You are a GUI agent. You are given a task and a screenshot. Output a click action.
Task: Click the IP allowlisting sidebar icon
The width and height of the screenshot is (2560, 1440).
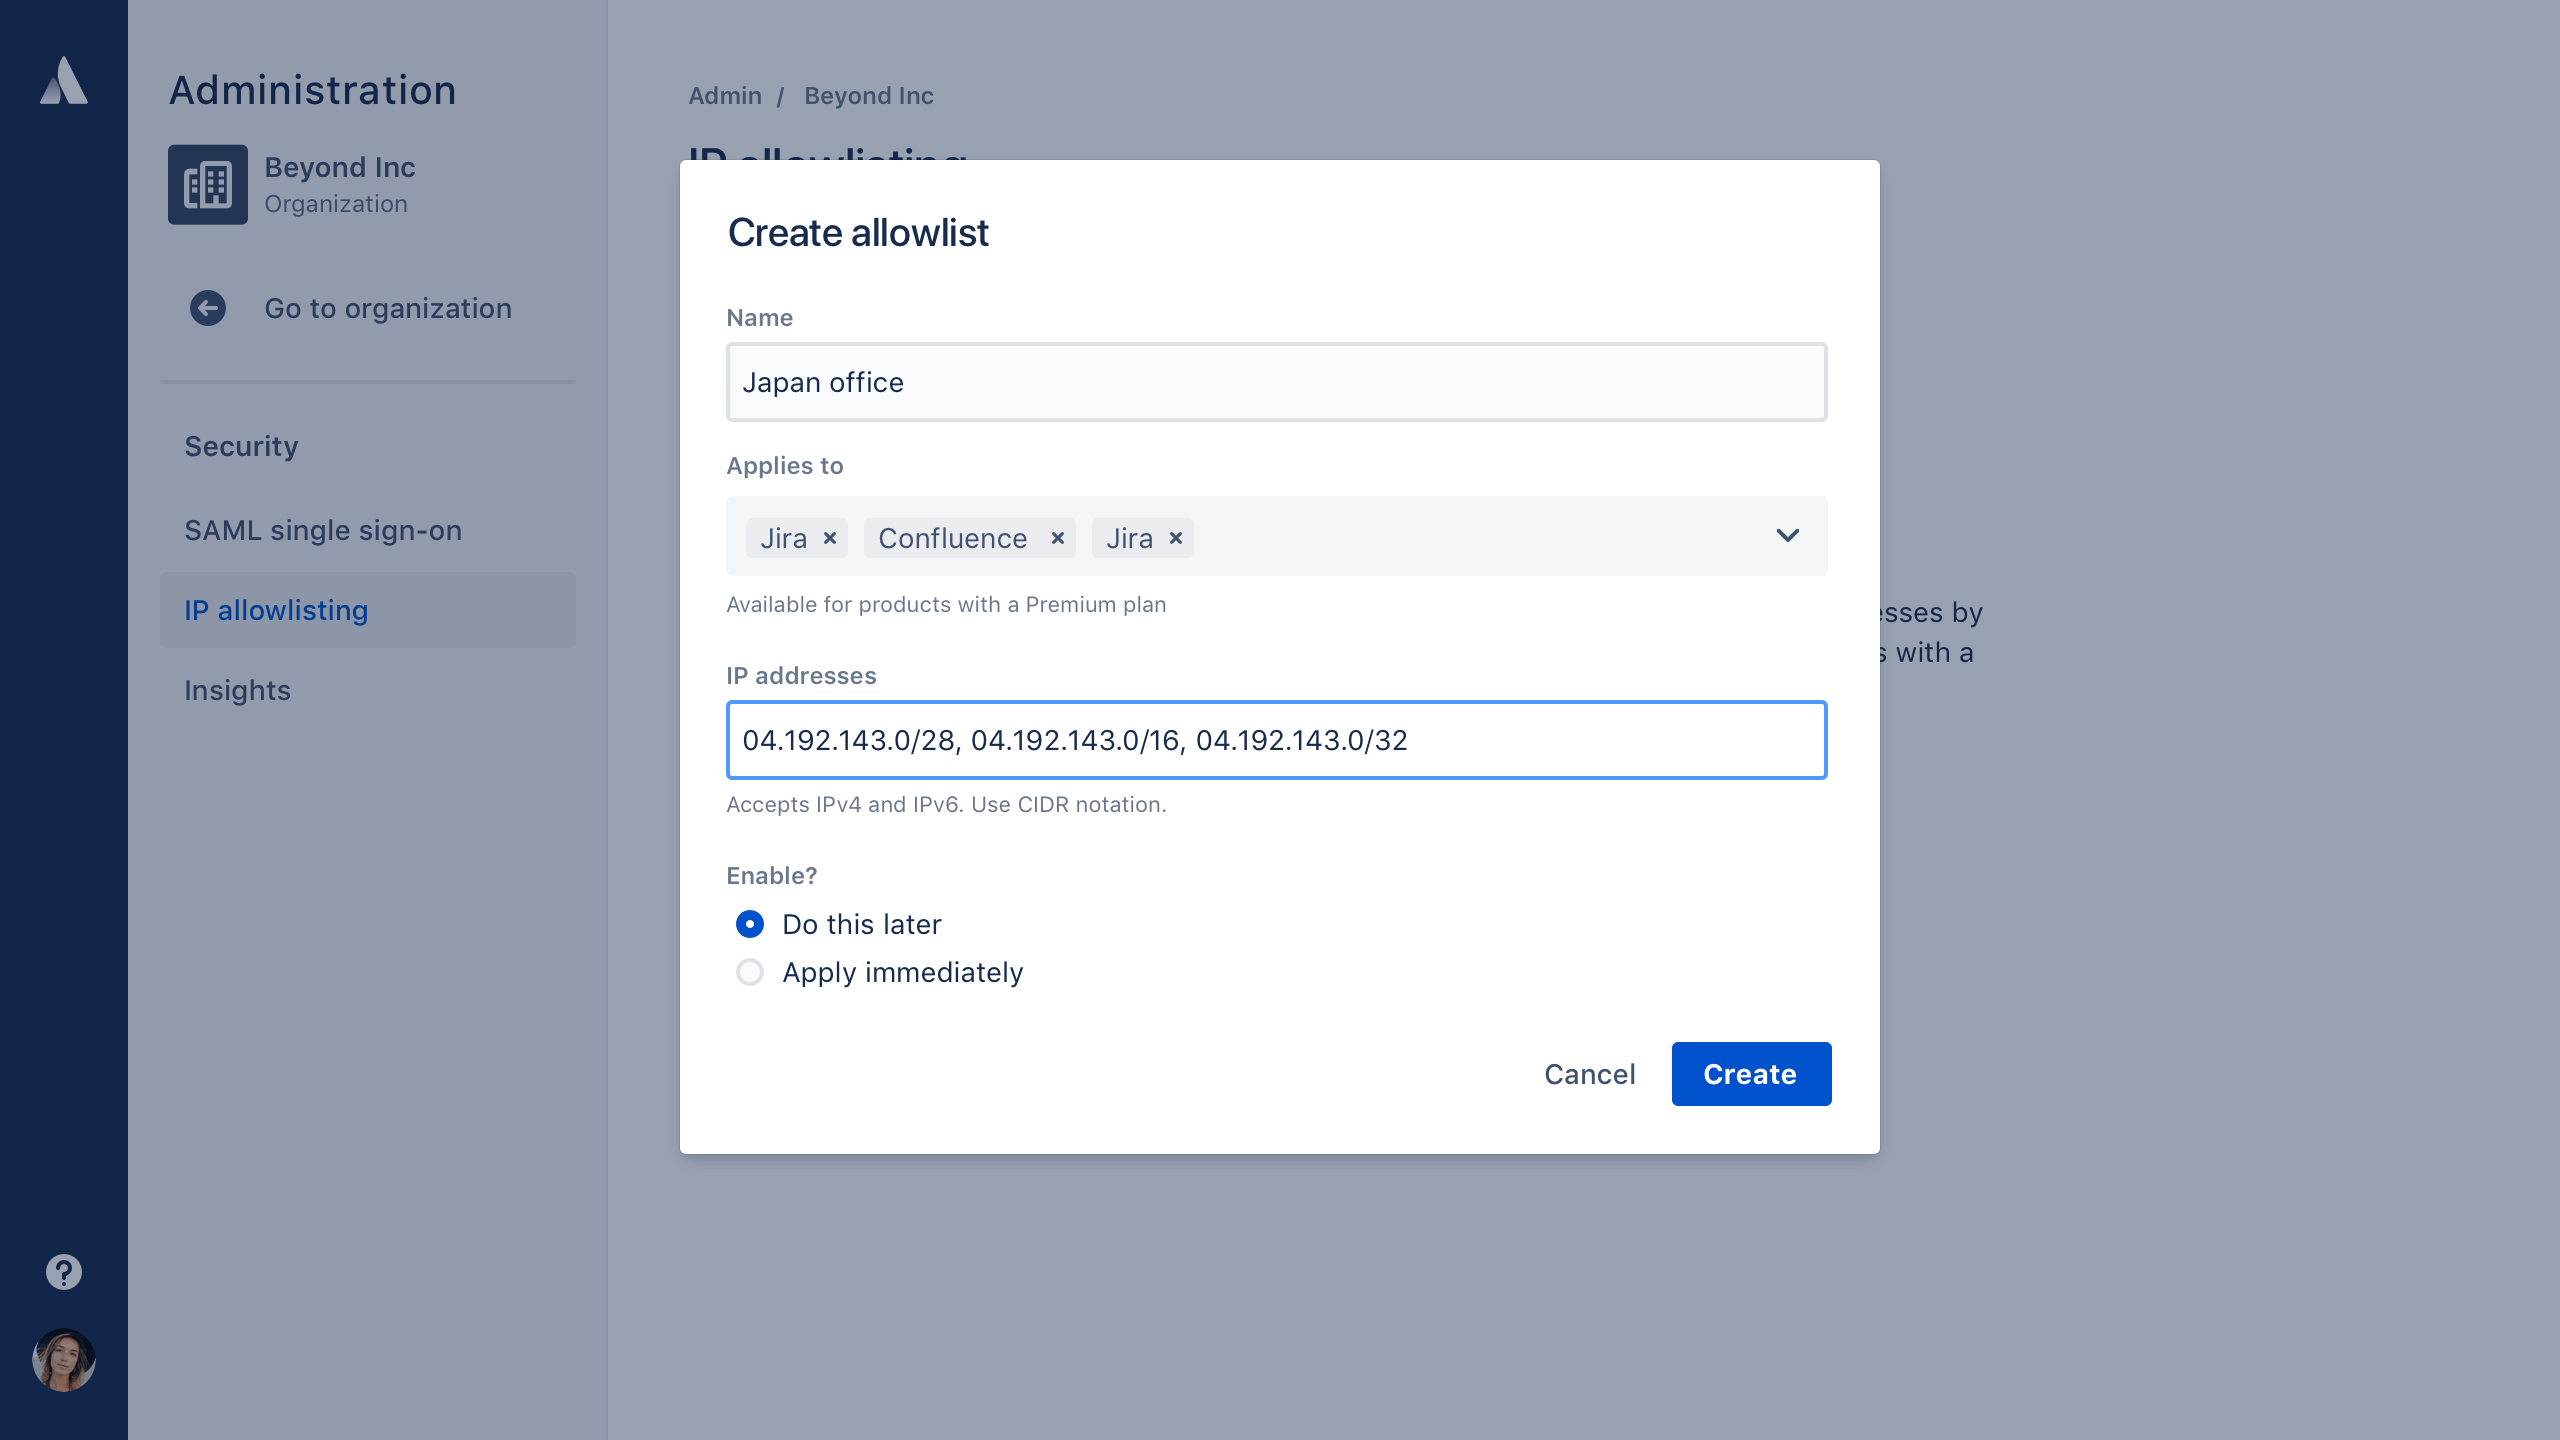(x=276, y=610)
